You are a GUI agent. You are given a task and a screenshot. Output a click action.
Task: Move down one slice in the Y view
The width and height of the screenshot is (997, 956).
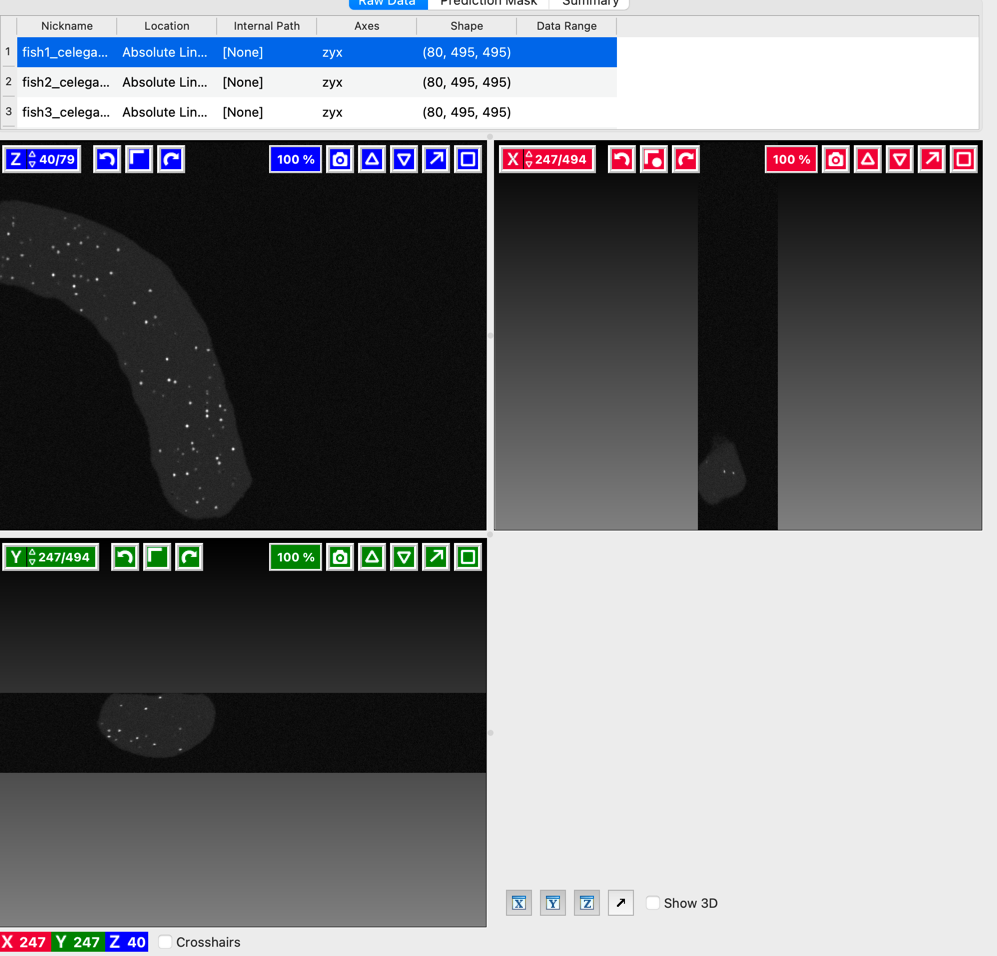click(403, 557)
